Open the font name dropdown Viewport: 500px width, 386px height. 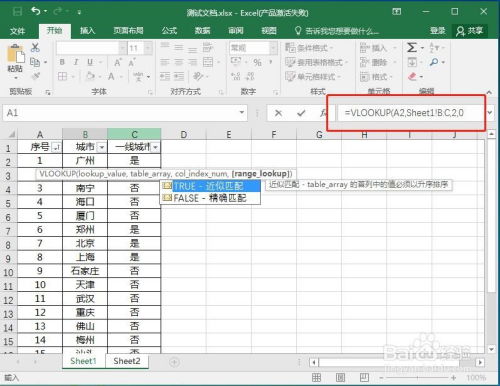click(x=123, y=48)
